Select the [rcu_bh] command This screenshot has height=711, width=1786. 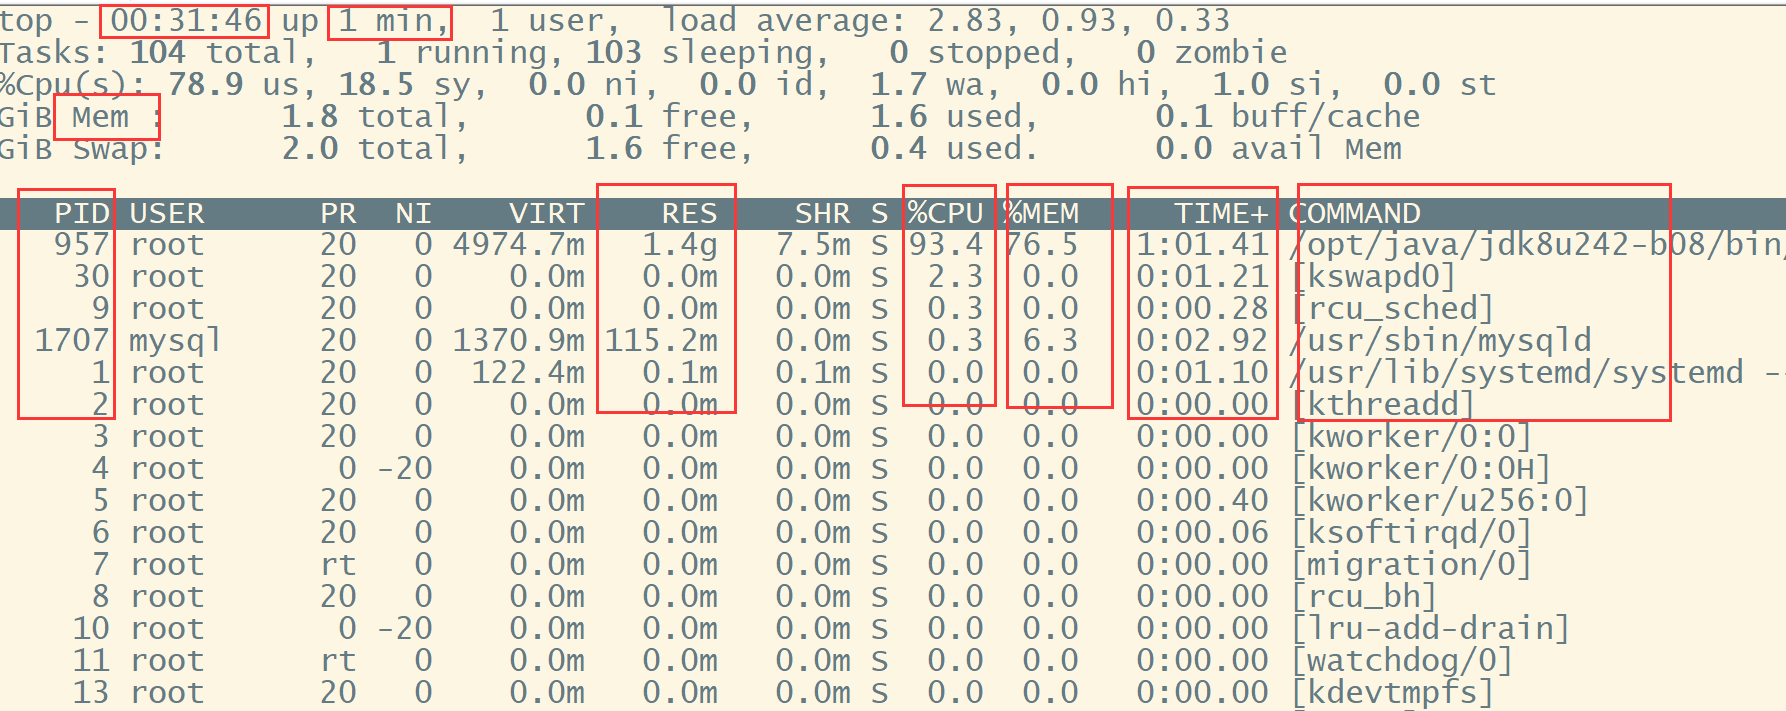tap(1364, 596)
